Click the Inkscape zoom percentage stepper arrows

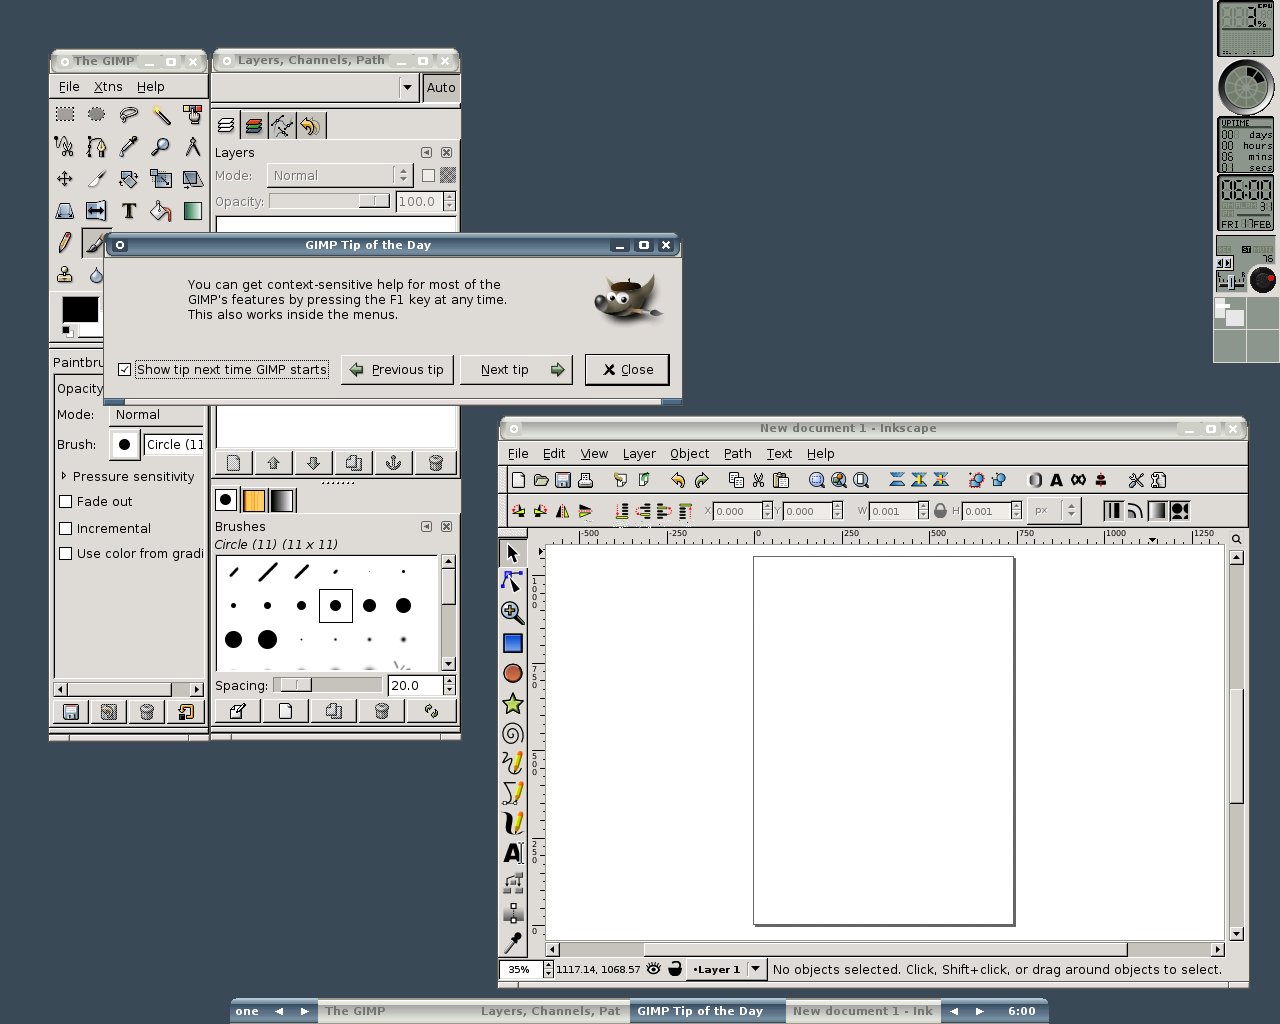click(x=548, y=969)
